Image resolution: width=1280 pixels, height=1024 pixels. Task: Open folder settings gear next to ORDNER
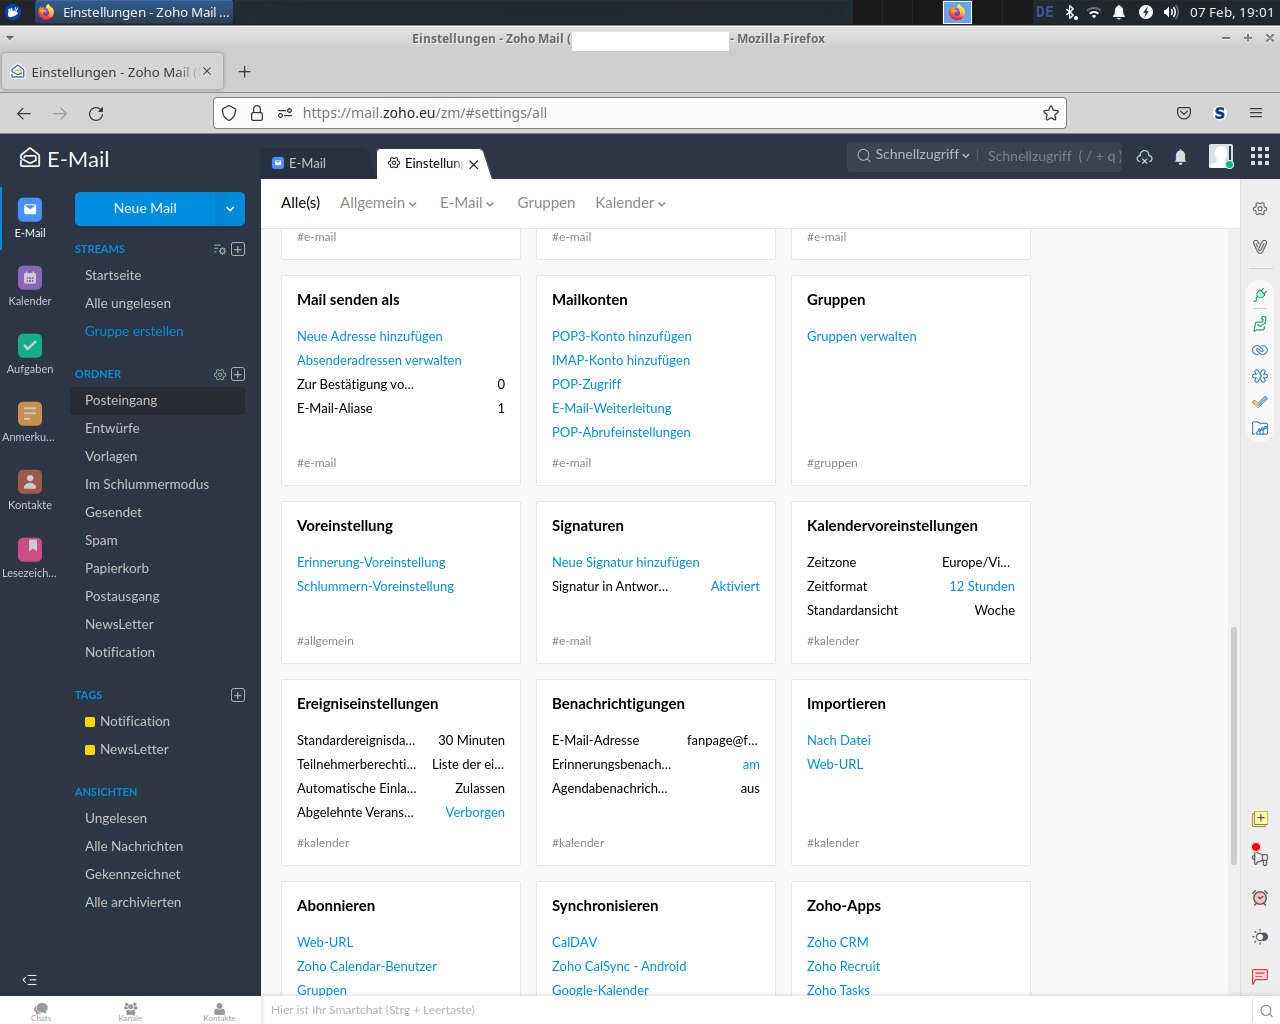coord(220,374)
